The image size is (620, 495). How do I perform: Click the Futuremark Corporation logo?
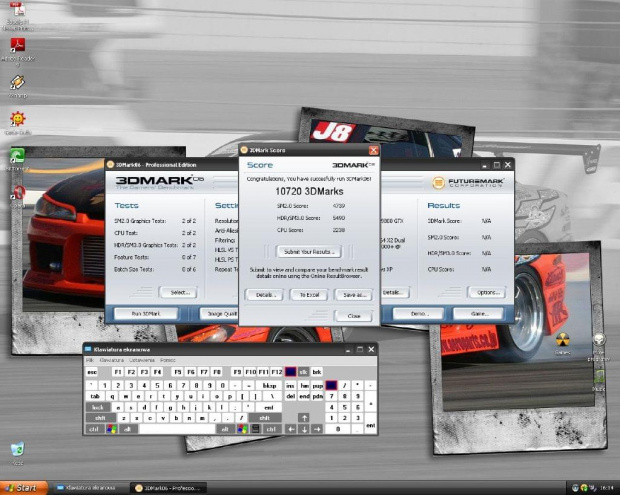tap(468, 182)
